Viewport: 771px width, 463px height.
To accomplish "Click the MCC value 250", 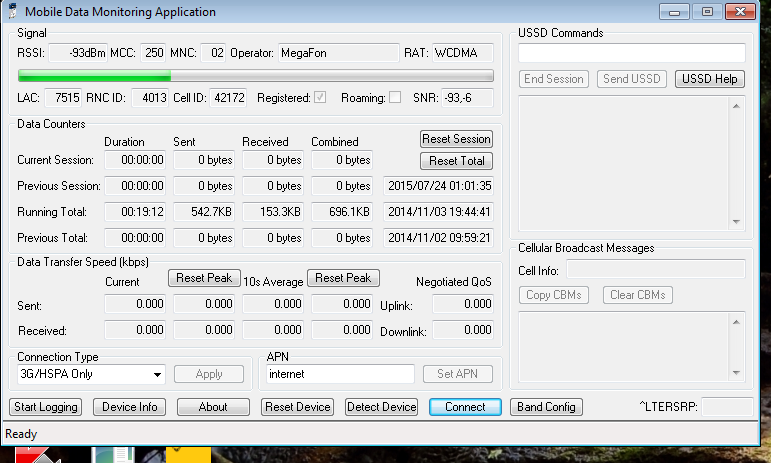I will (153, 53).
